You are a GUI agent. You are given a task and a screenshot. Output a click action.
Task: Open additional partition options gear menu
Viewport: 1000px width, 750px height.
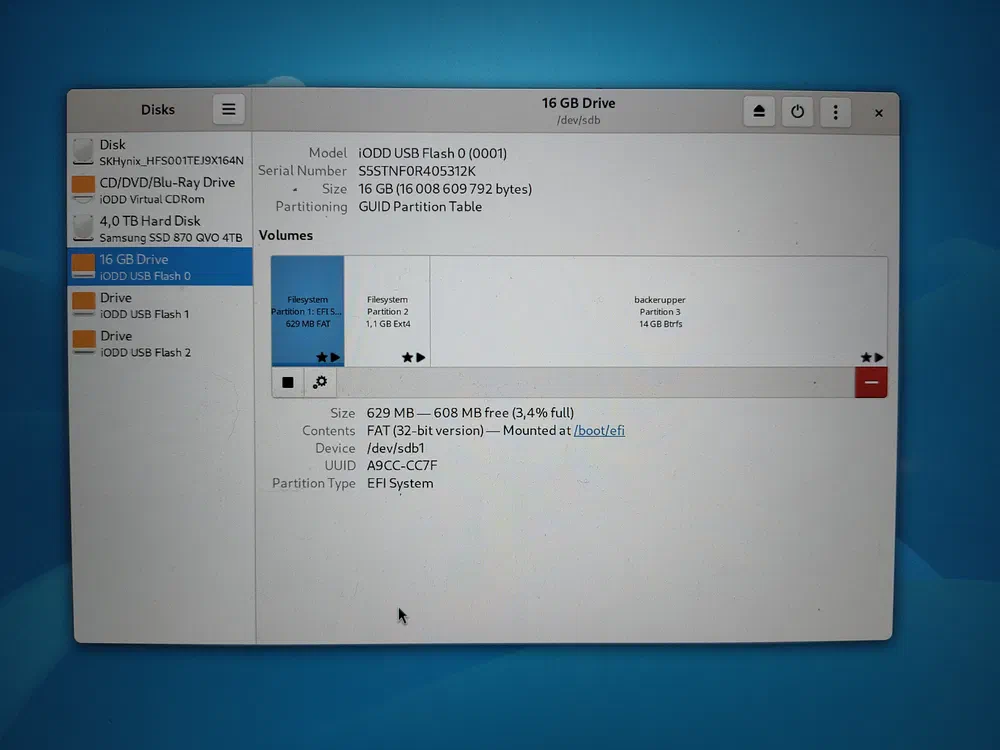point(320,382)
